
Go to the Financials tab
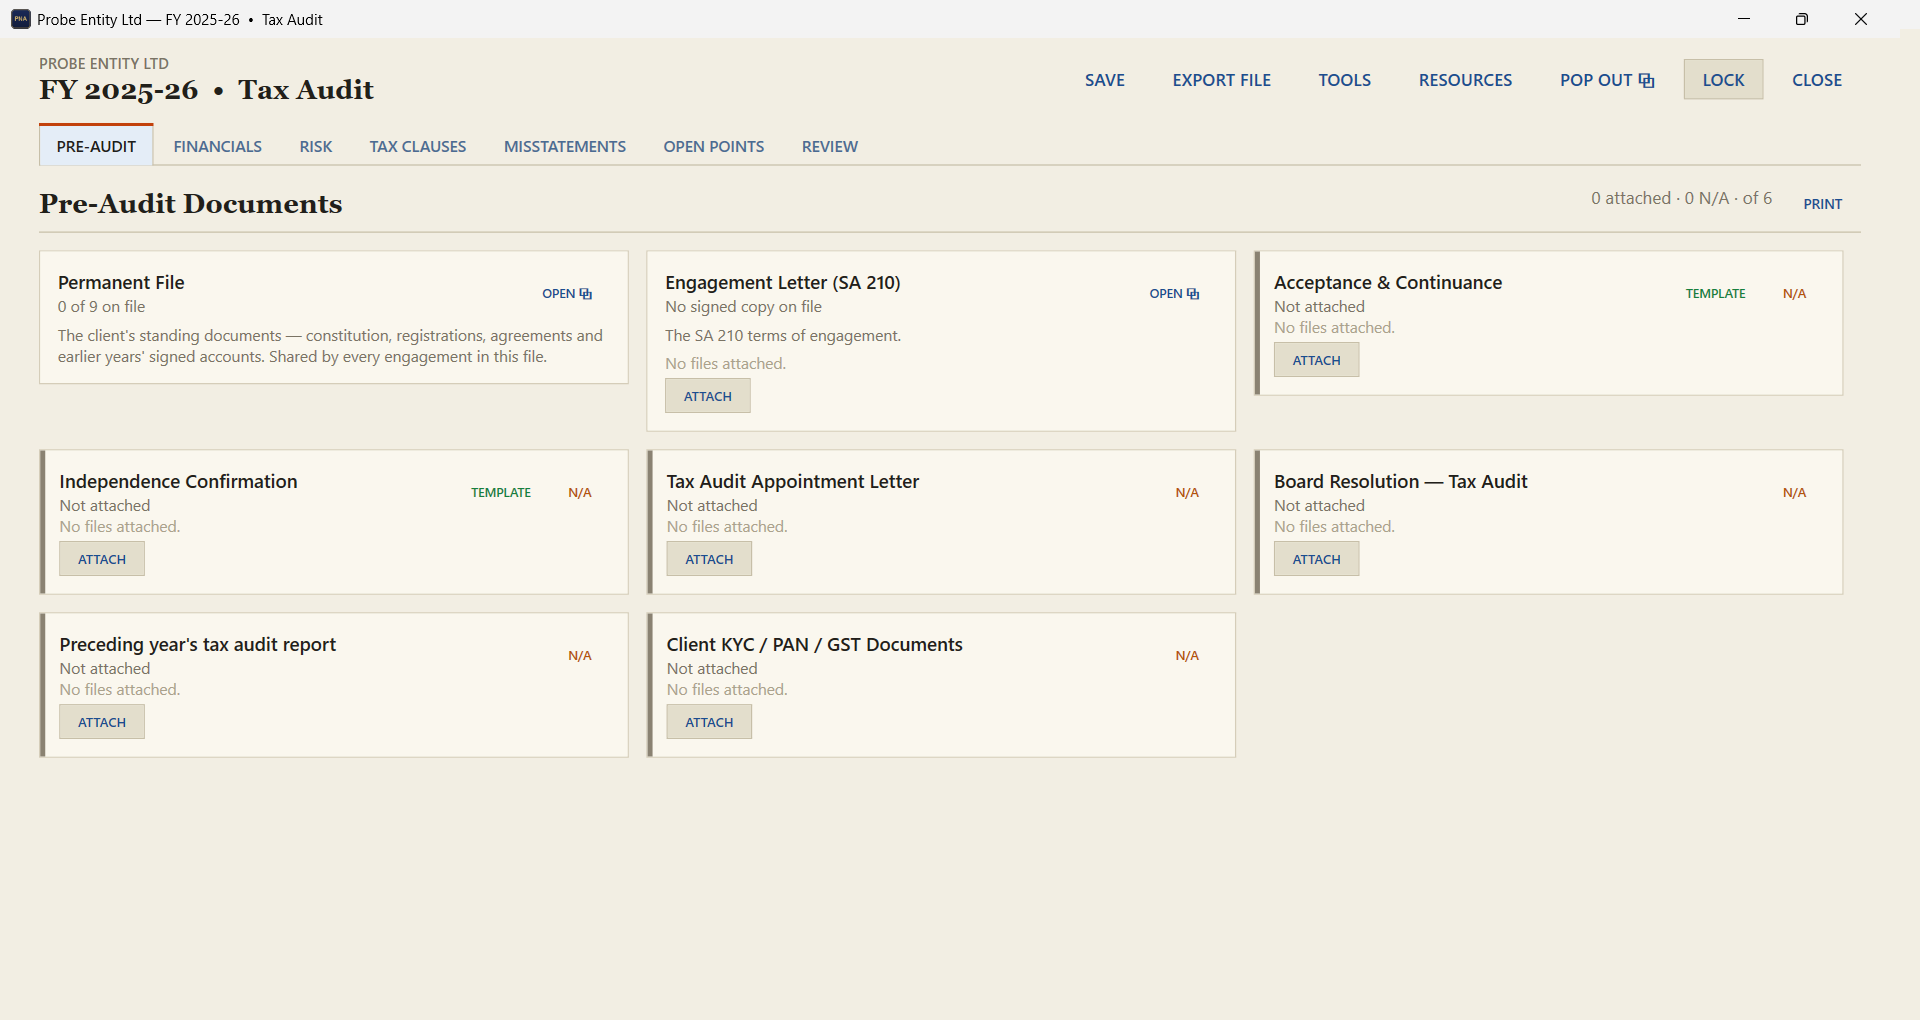click(217, 146)
